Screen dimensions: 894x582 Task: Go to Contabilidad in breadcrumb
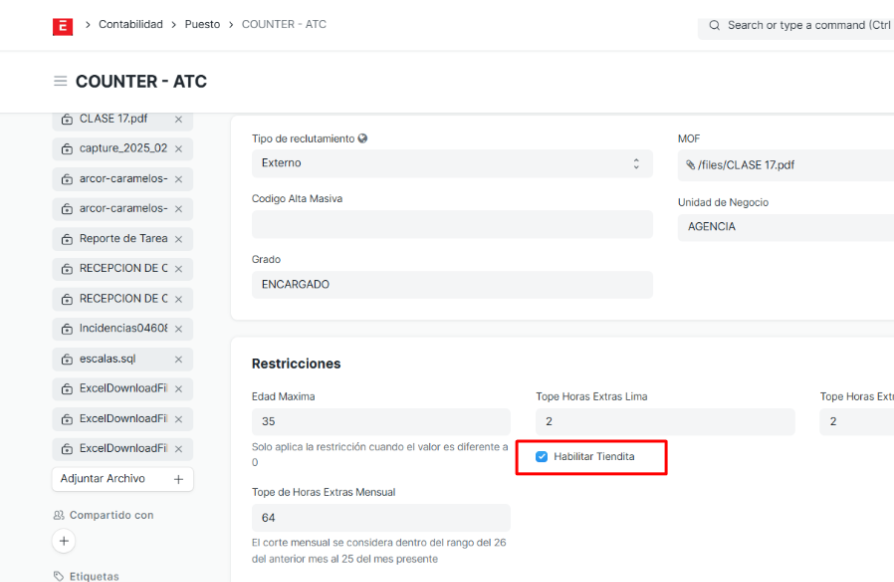[x=130, y=25]
